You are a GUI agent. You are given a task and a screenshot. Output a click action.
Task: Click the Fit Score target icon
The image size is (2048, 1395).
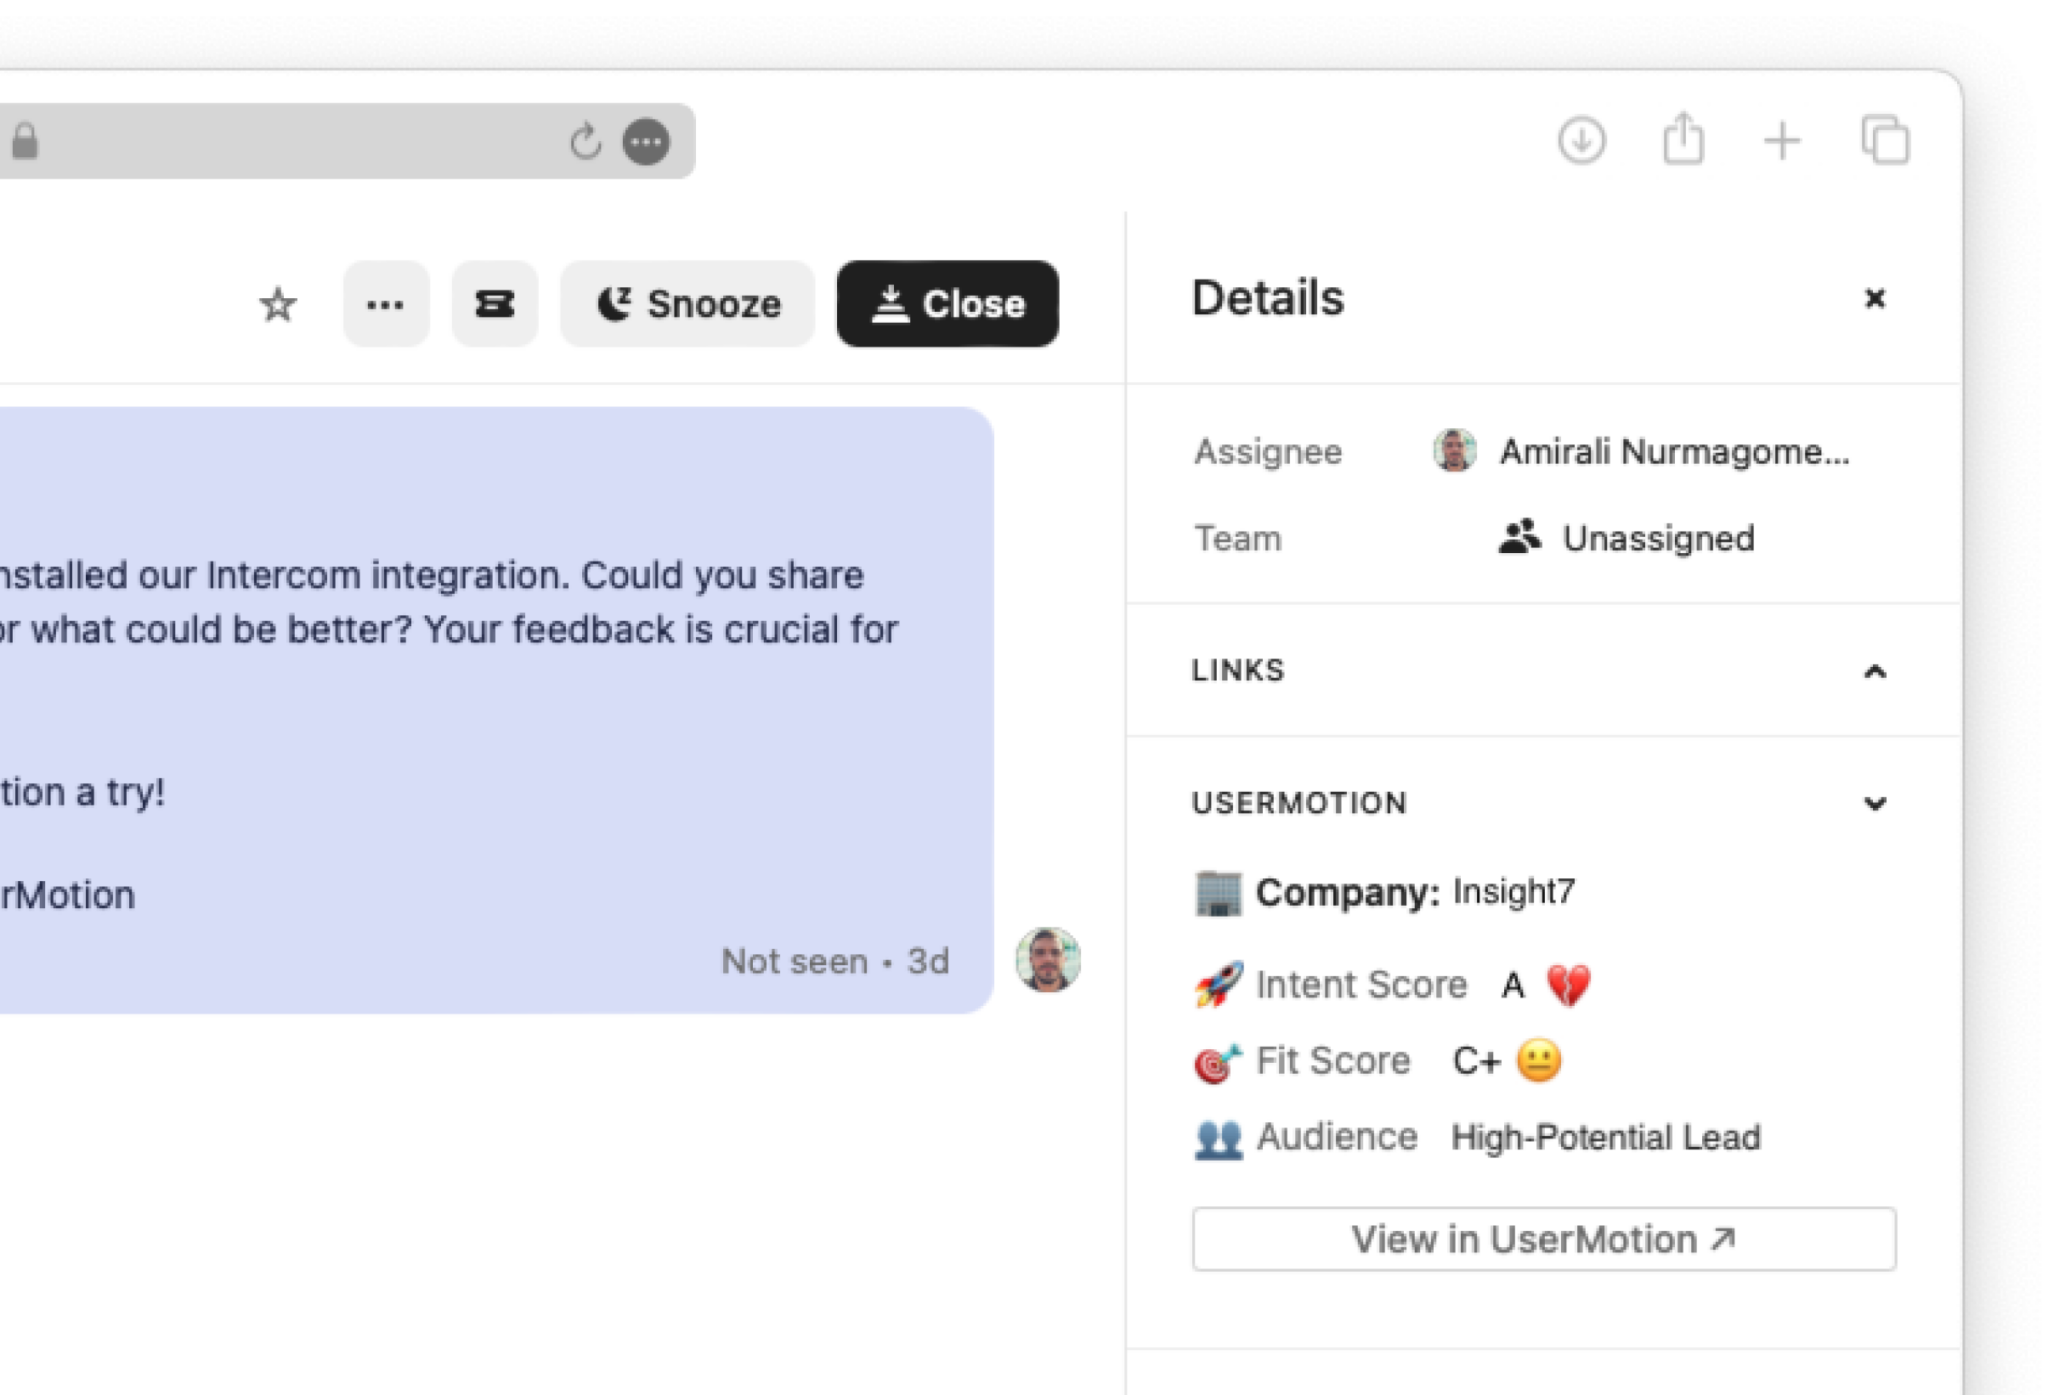pyautogui.click(x=1218, y=1060)
